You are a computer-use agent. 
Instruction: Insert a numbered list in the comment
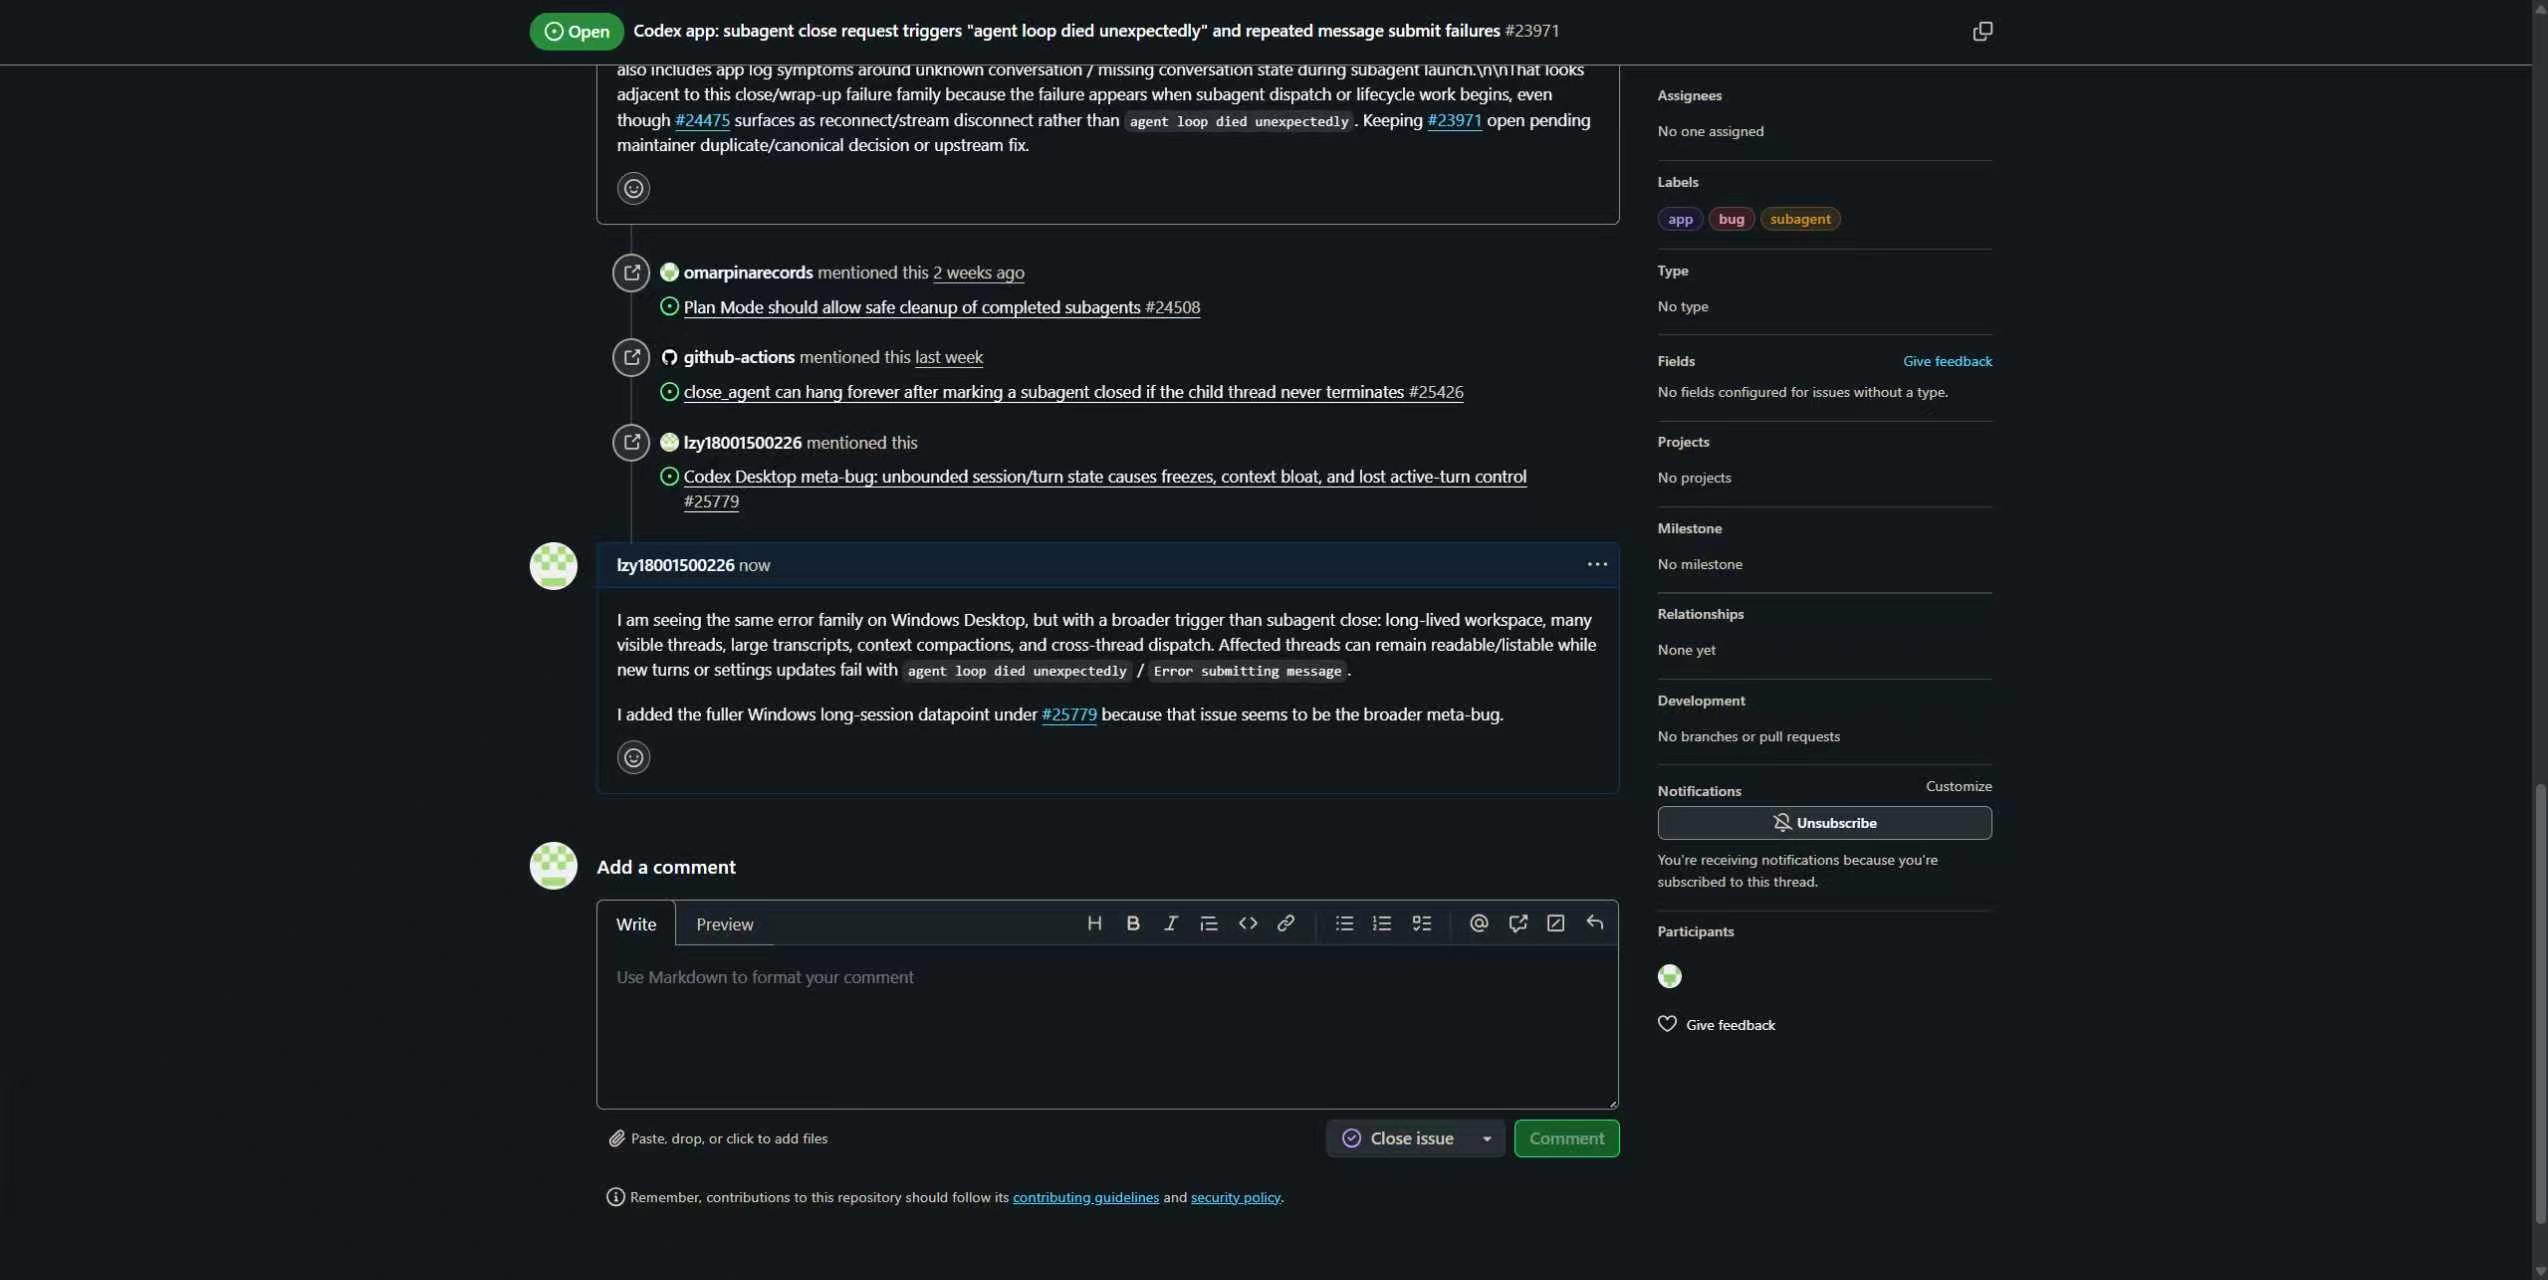coord(1381,923)
